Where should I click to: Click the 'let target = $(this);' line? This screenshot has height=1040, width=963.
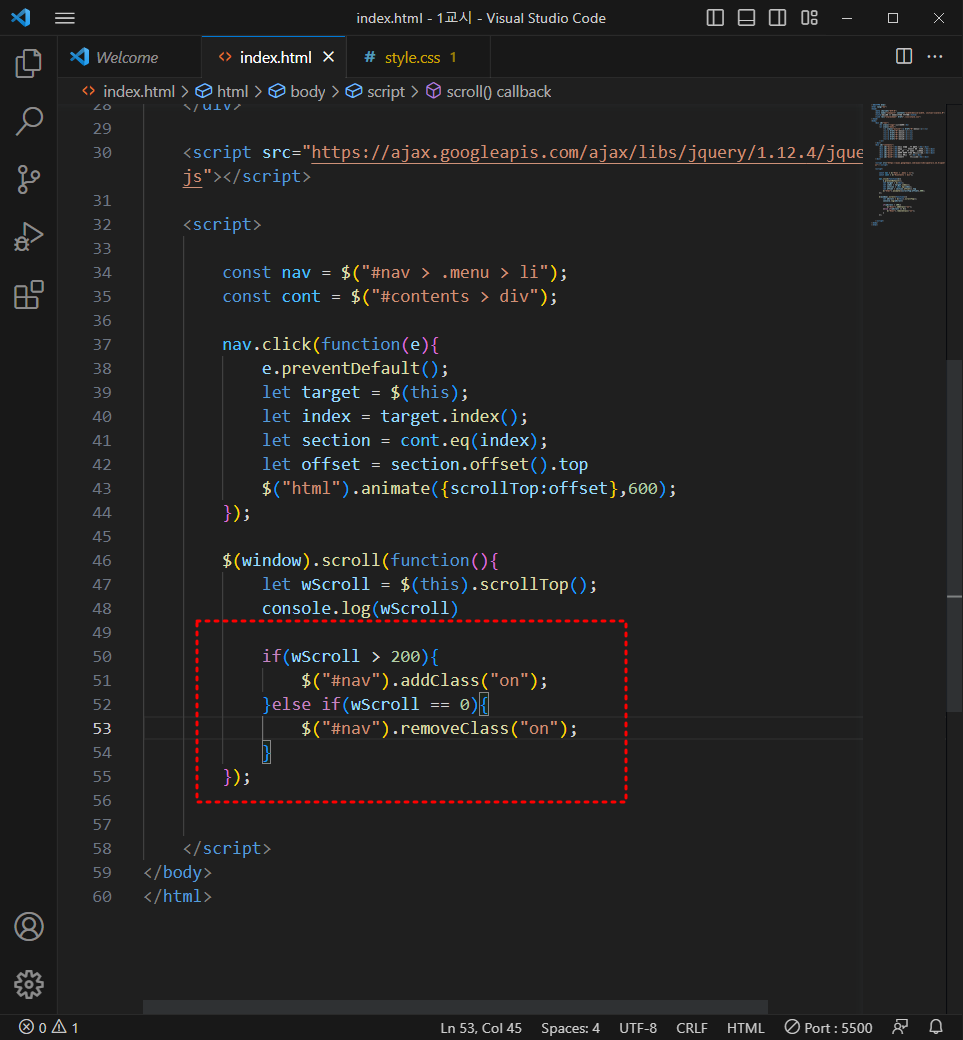[365, 393]
